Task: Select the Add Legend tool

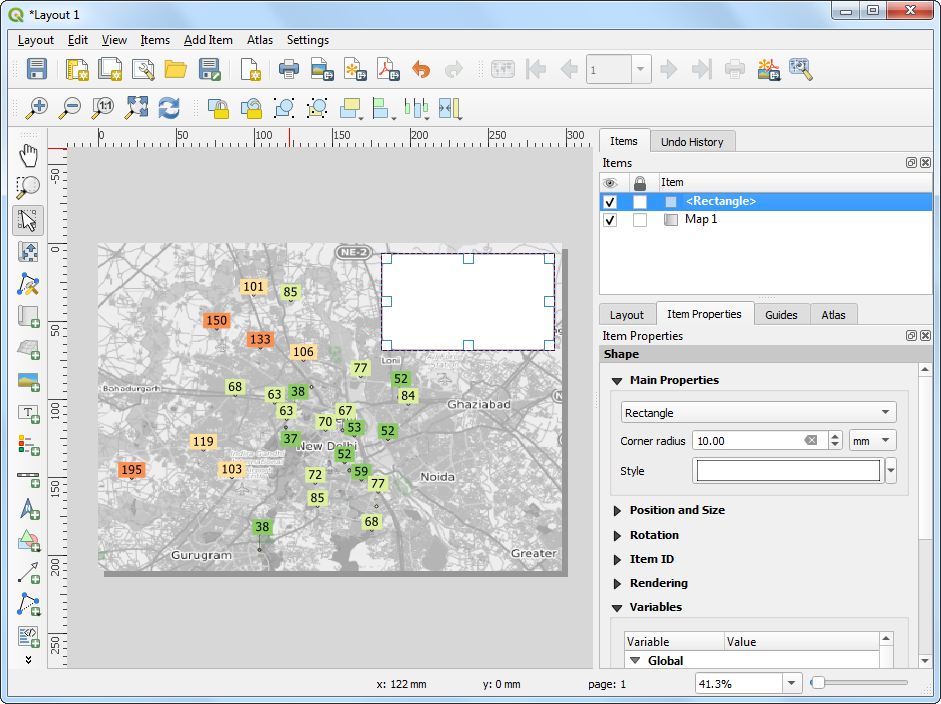Action: point(29,444)
